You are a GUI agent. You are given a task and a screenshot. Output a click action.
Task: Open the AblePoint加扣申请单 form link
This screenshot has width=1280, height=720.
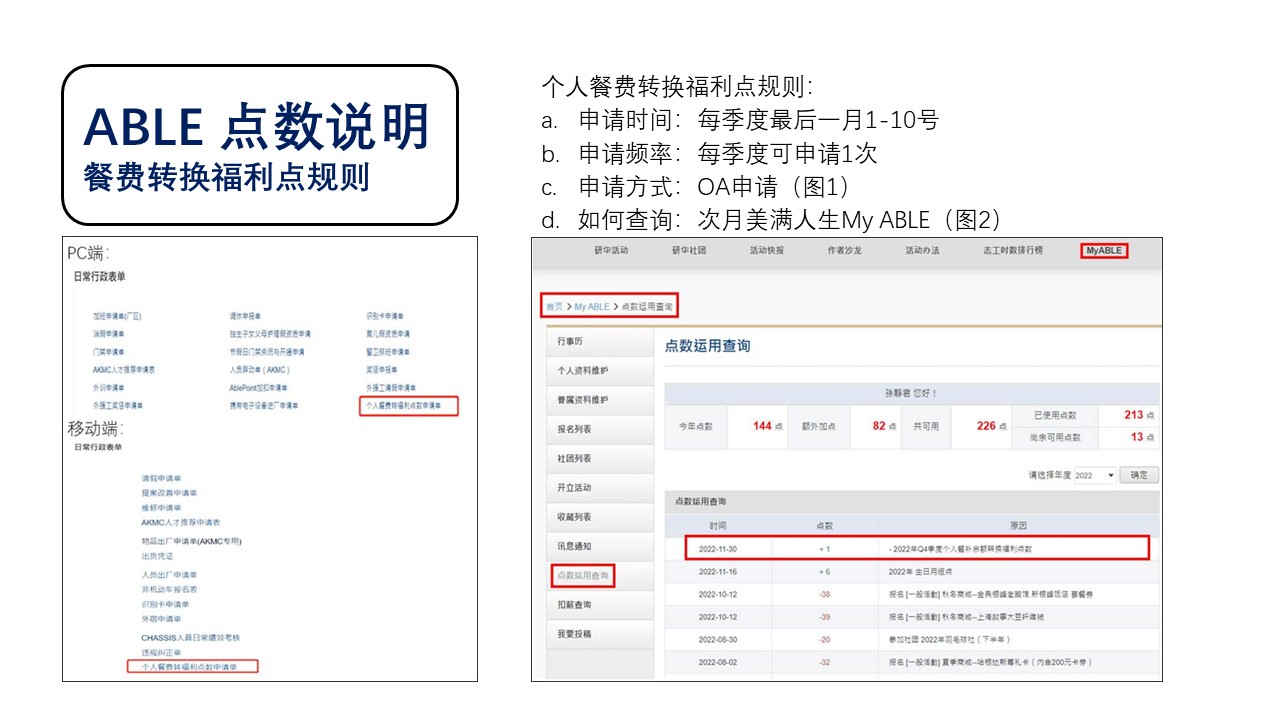[257, 388]
